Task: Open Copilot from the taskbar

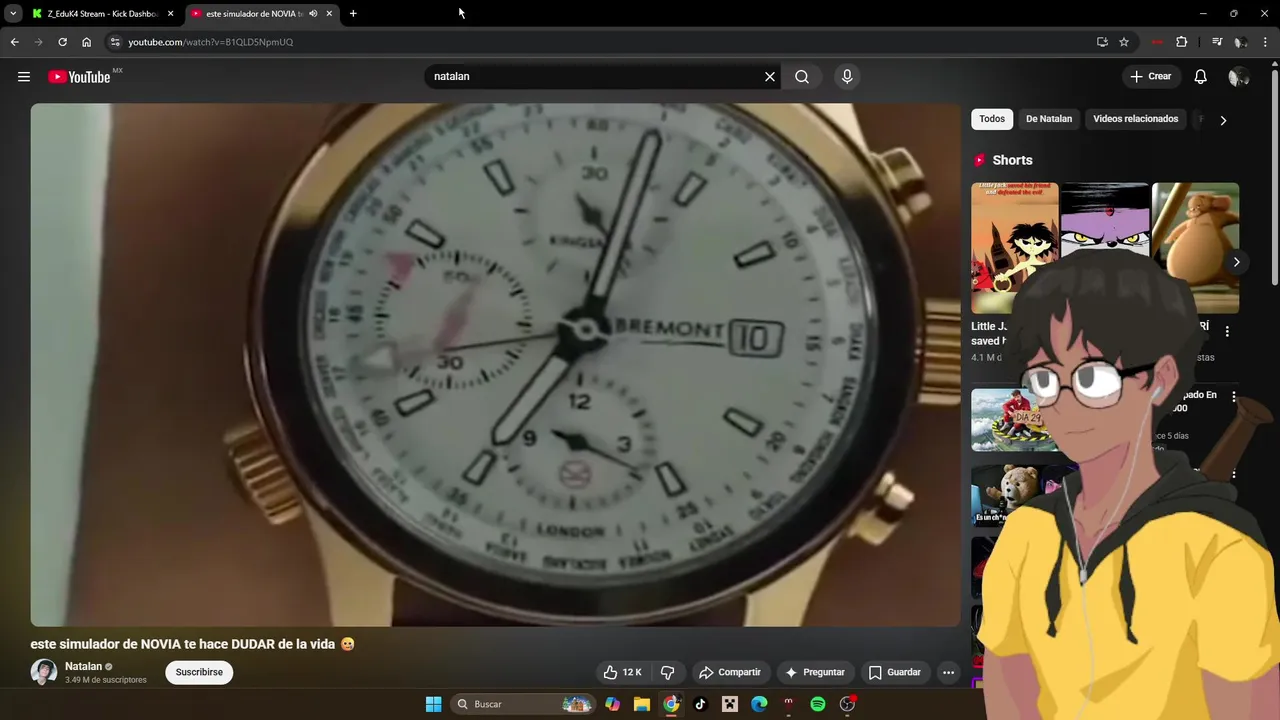Action: (613, 704)
